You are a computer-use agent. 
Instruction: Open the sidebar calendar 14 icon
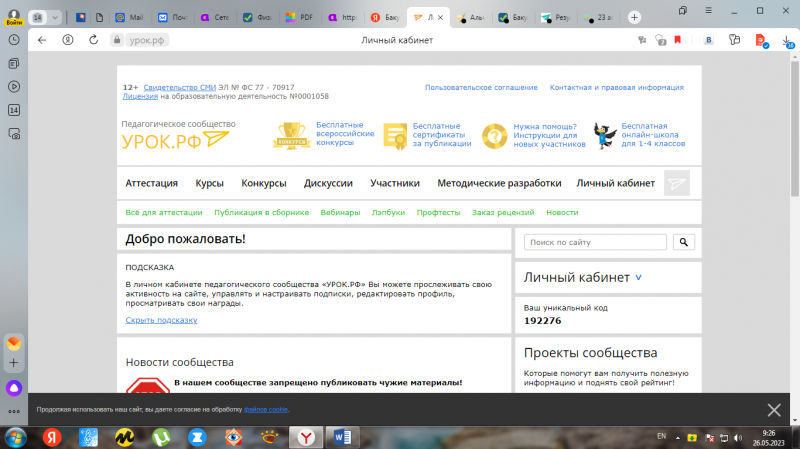click(x=14, y=110)
